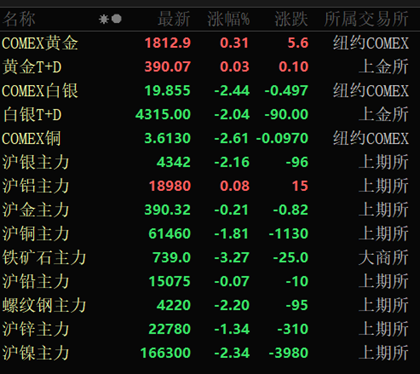Select 沪铝主力 contract
Image resolution: width=420 pixels, height=374 pixels.
(x=210, y=186)
